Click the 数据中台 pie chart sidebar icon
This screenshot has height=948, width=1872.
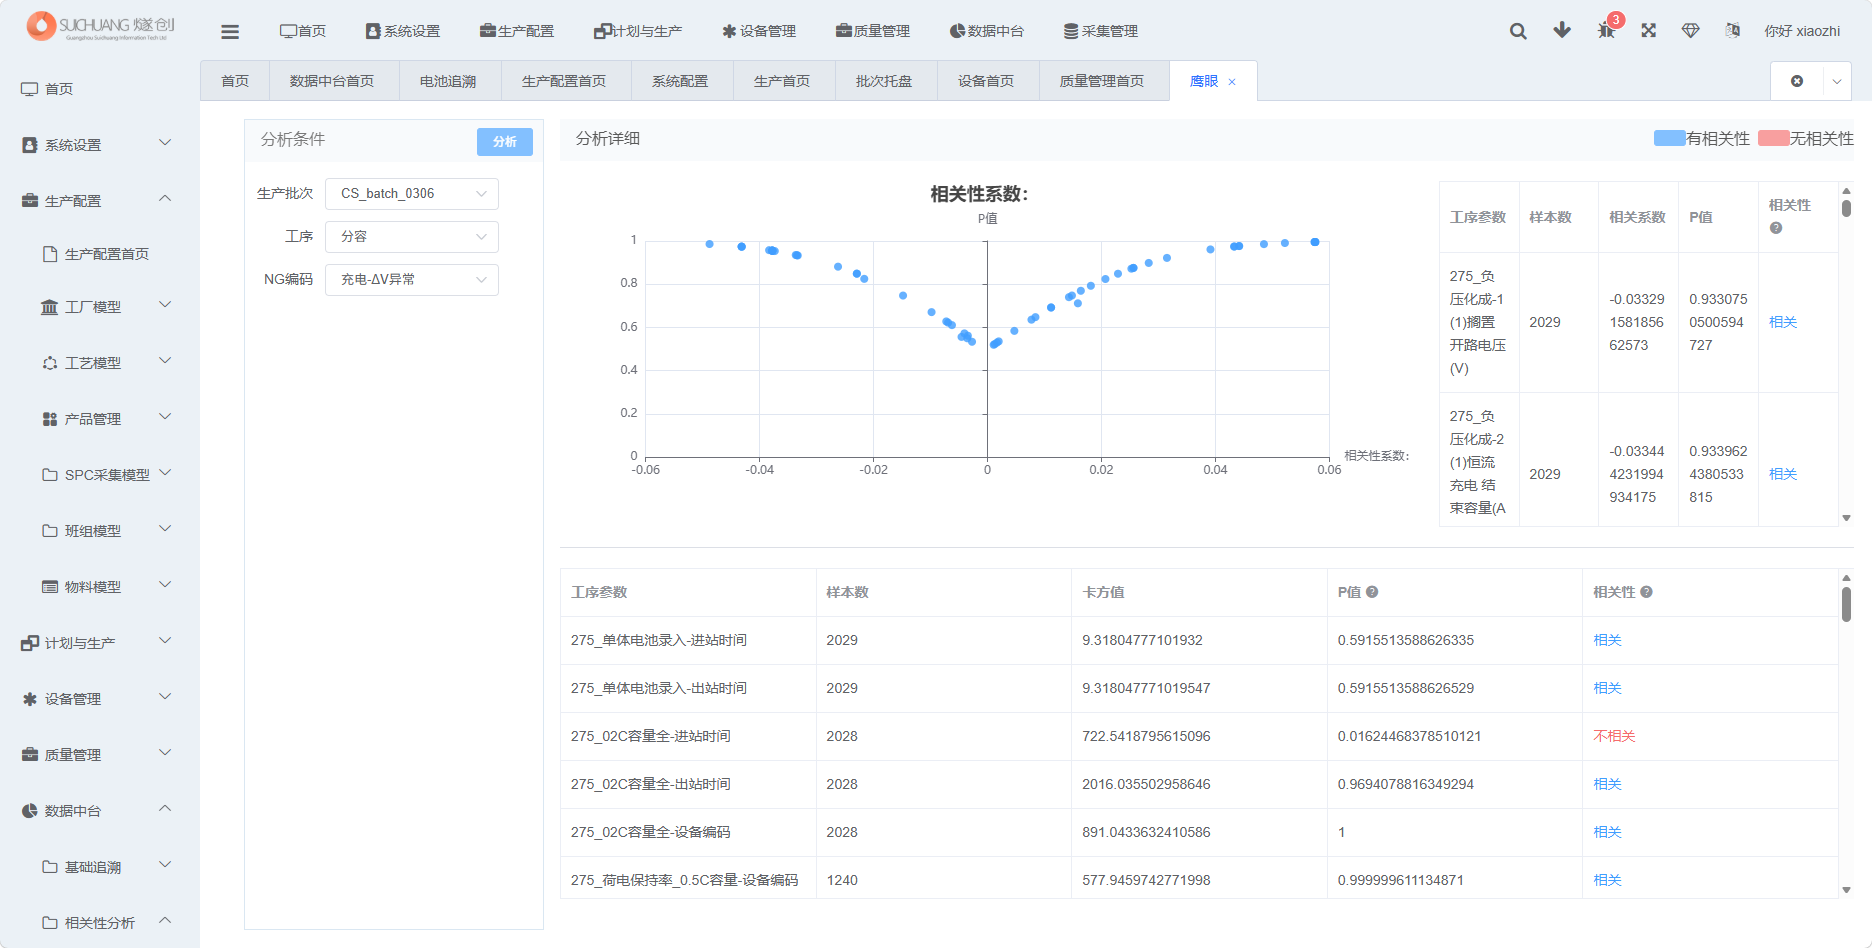[30, 811]
